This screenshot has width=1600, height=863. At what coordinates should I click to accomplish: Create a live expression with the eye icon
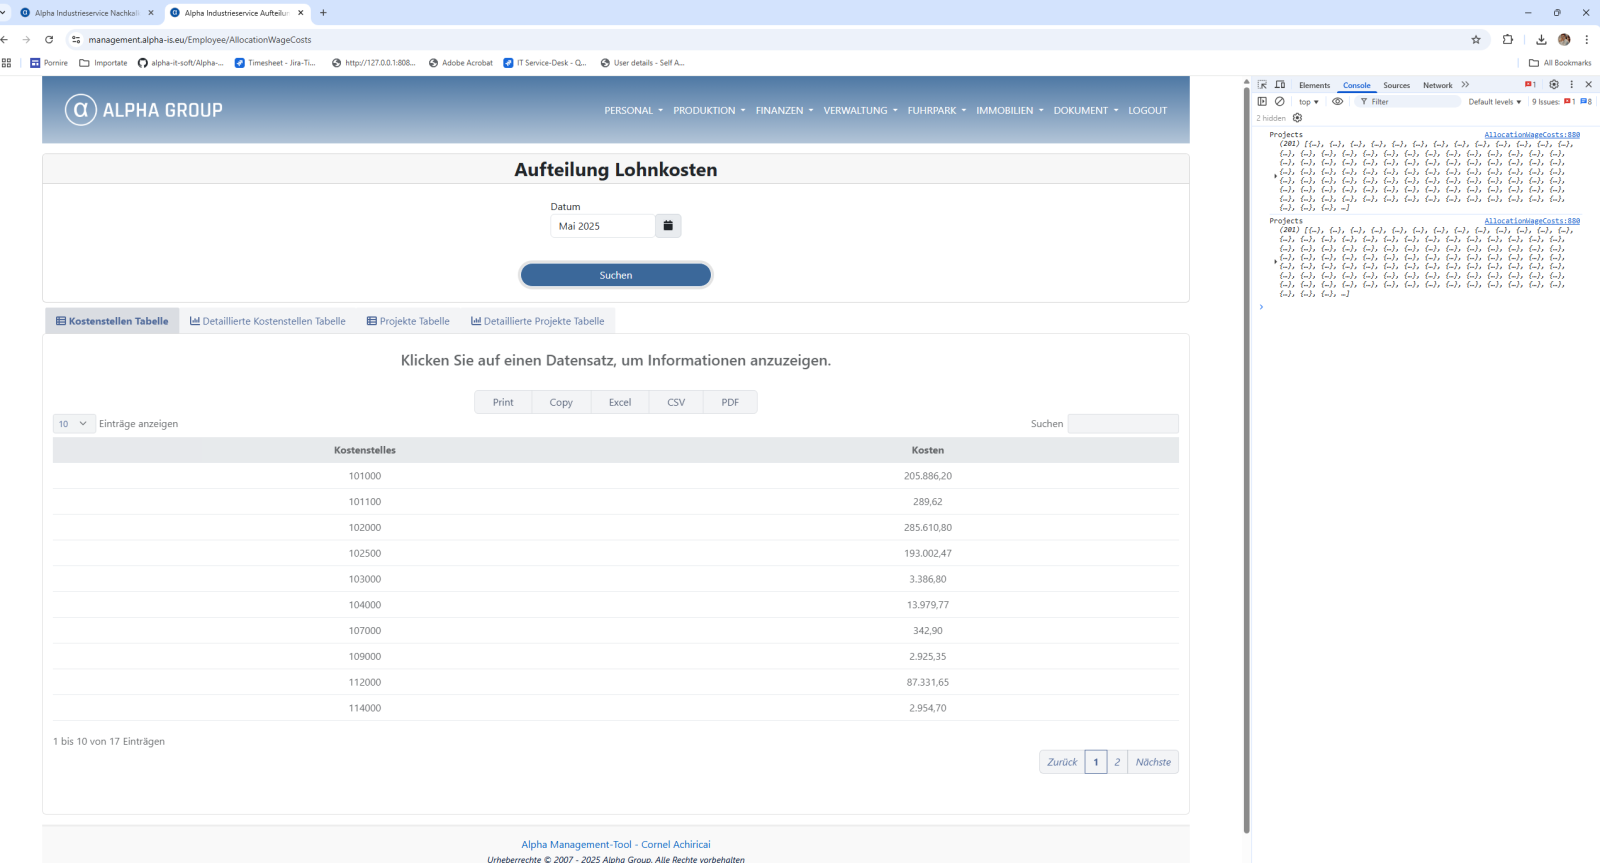1337,102
